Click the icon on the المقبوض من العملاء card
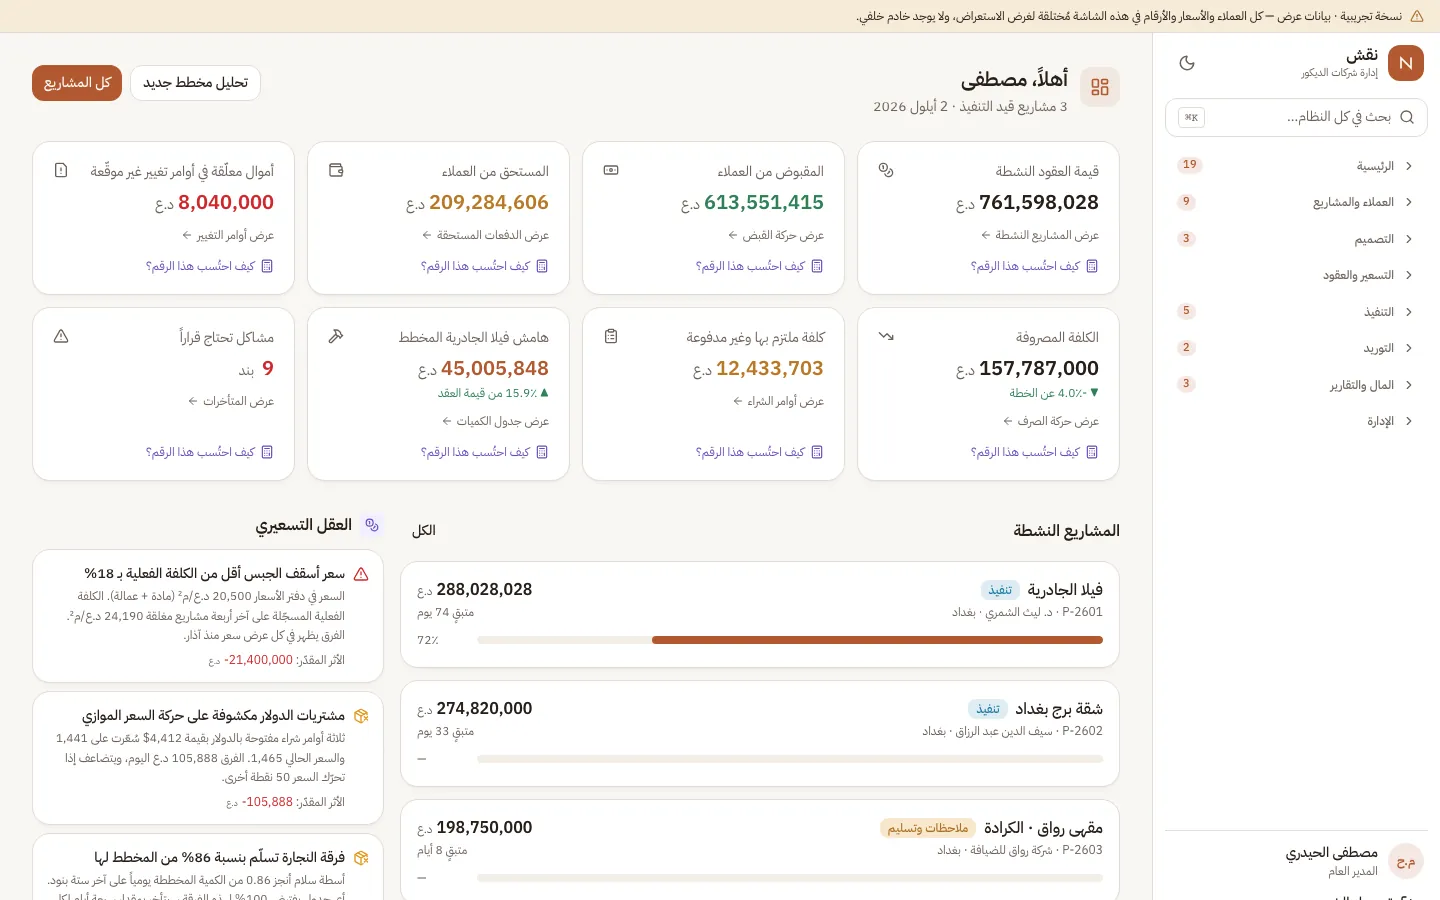The height and width of the screenshot is (900, 1440). point(611,170)
